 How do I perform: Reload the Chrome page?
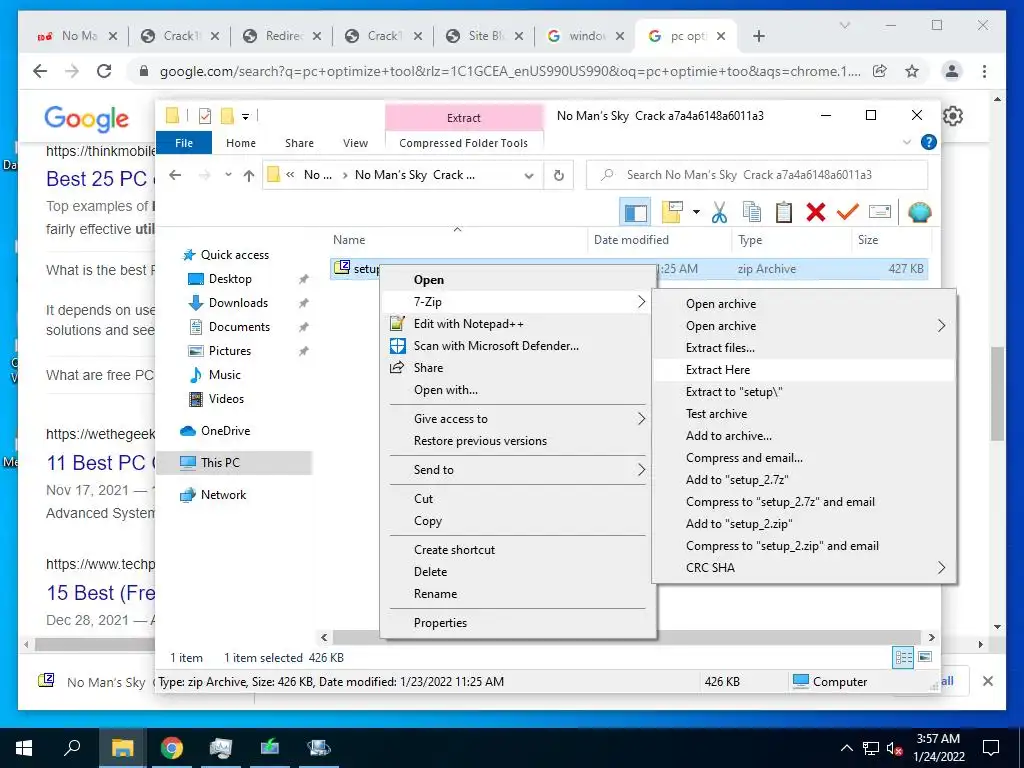point(104,71)
